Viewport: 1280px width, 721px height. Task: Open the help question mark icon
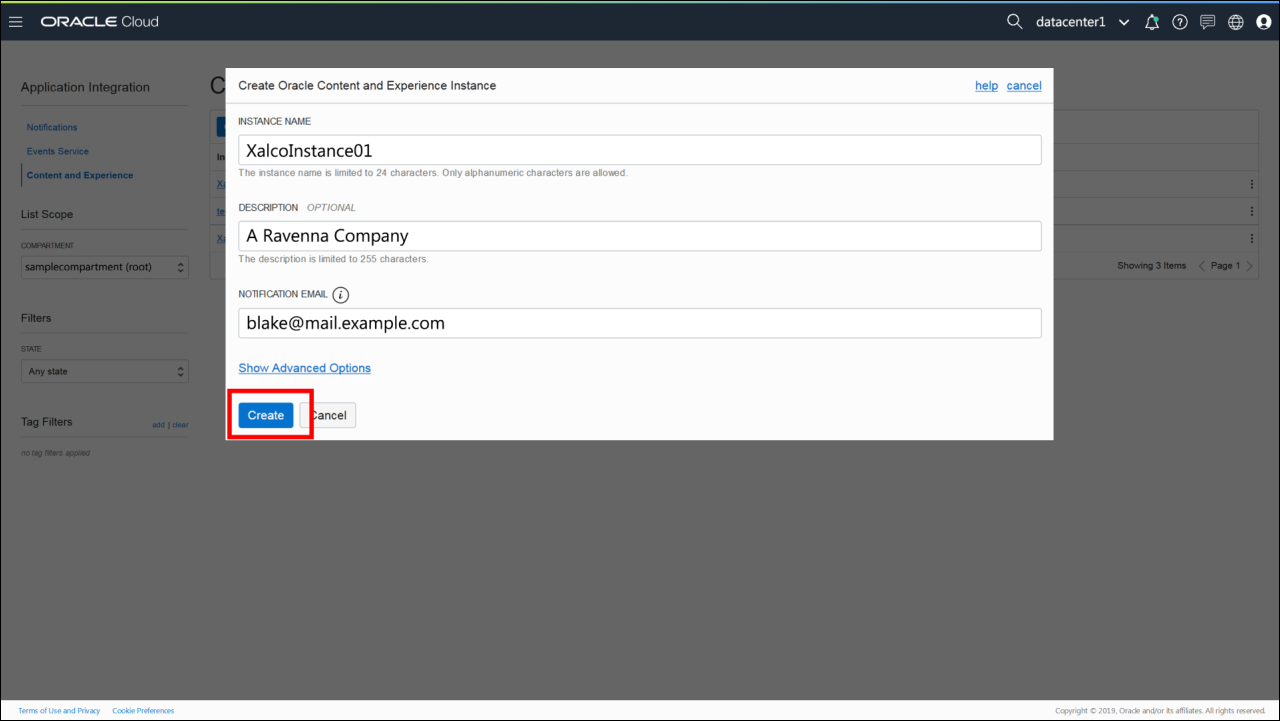click(x=1180, y=22)
